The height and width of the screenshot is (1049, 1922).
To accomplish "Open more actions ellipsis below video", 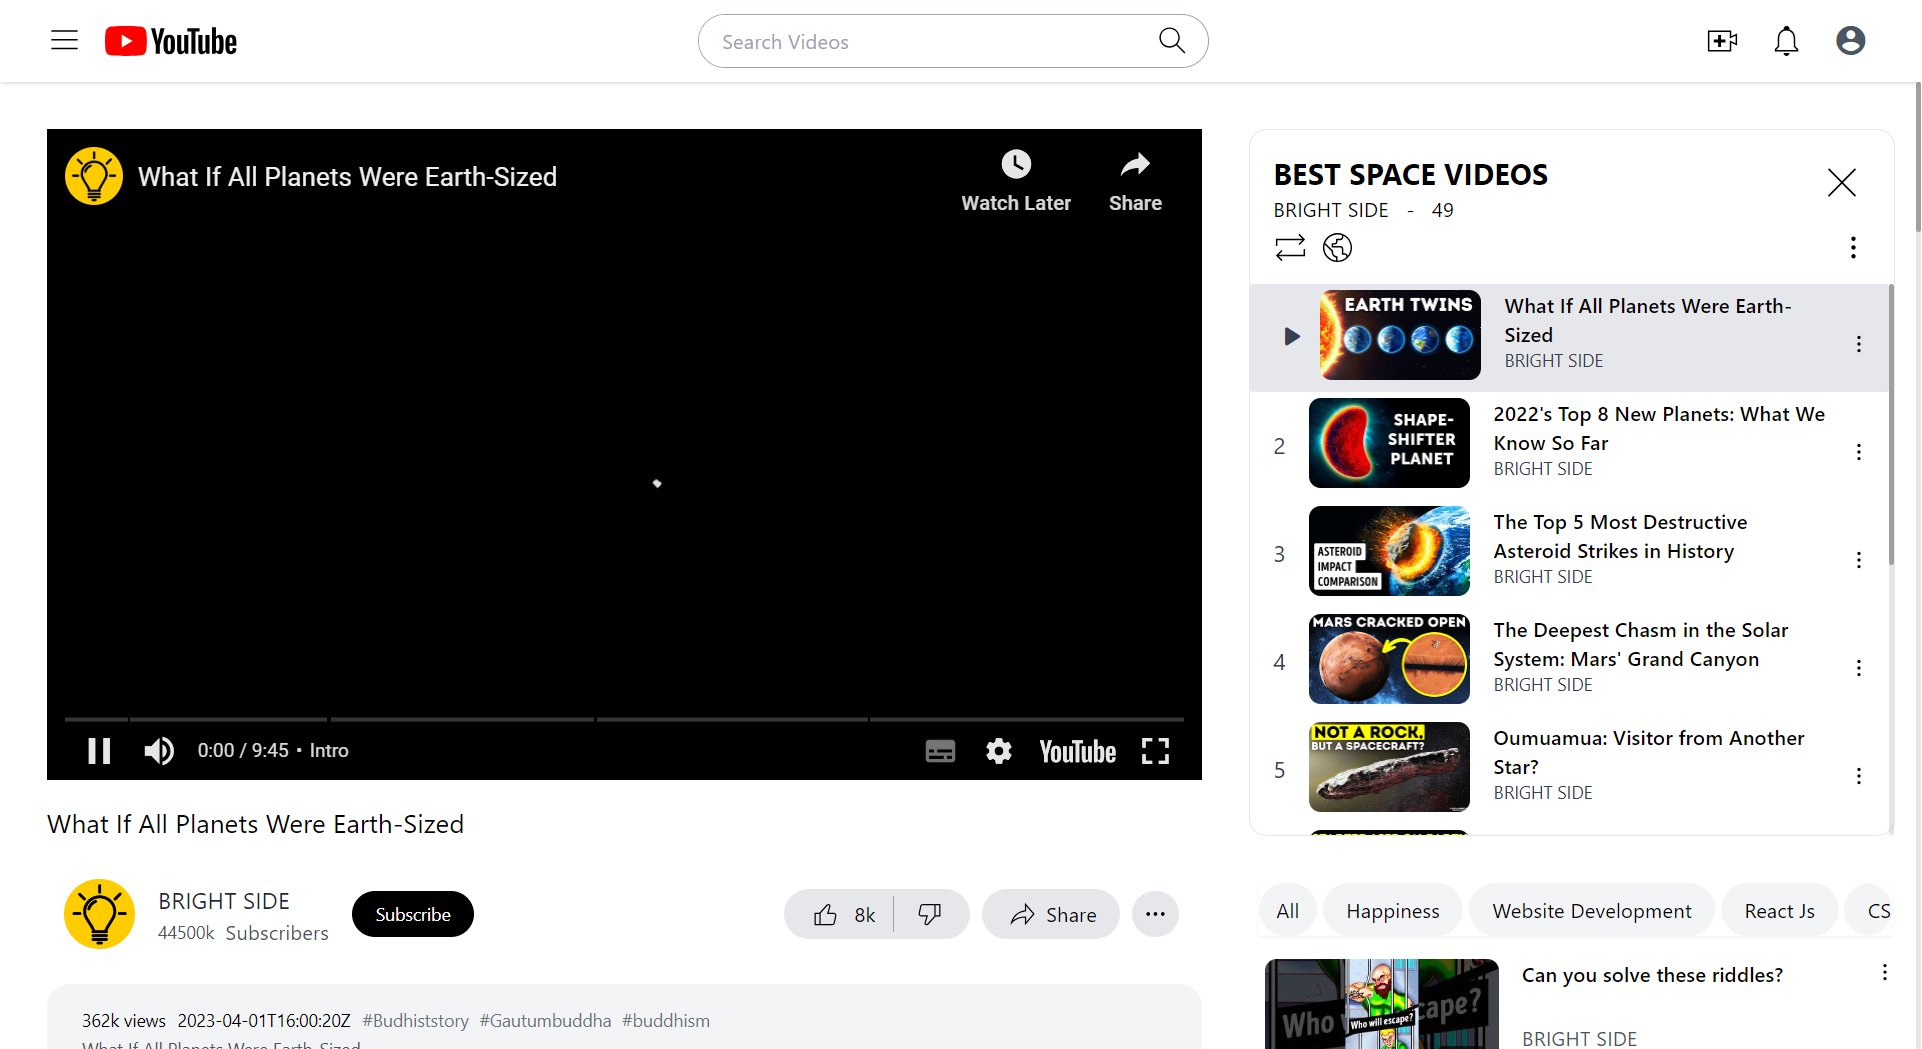I will coord(1155,914).
